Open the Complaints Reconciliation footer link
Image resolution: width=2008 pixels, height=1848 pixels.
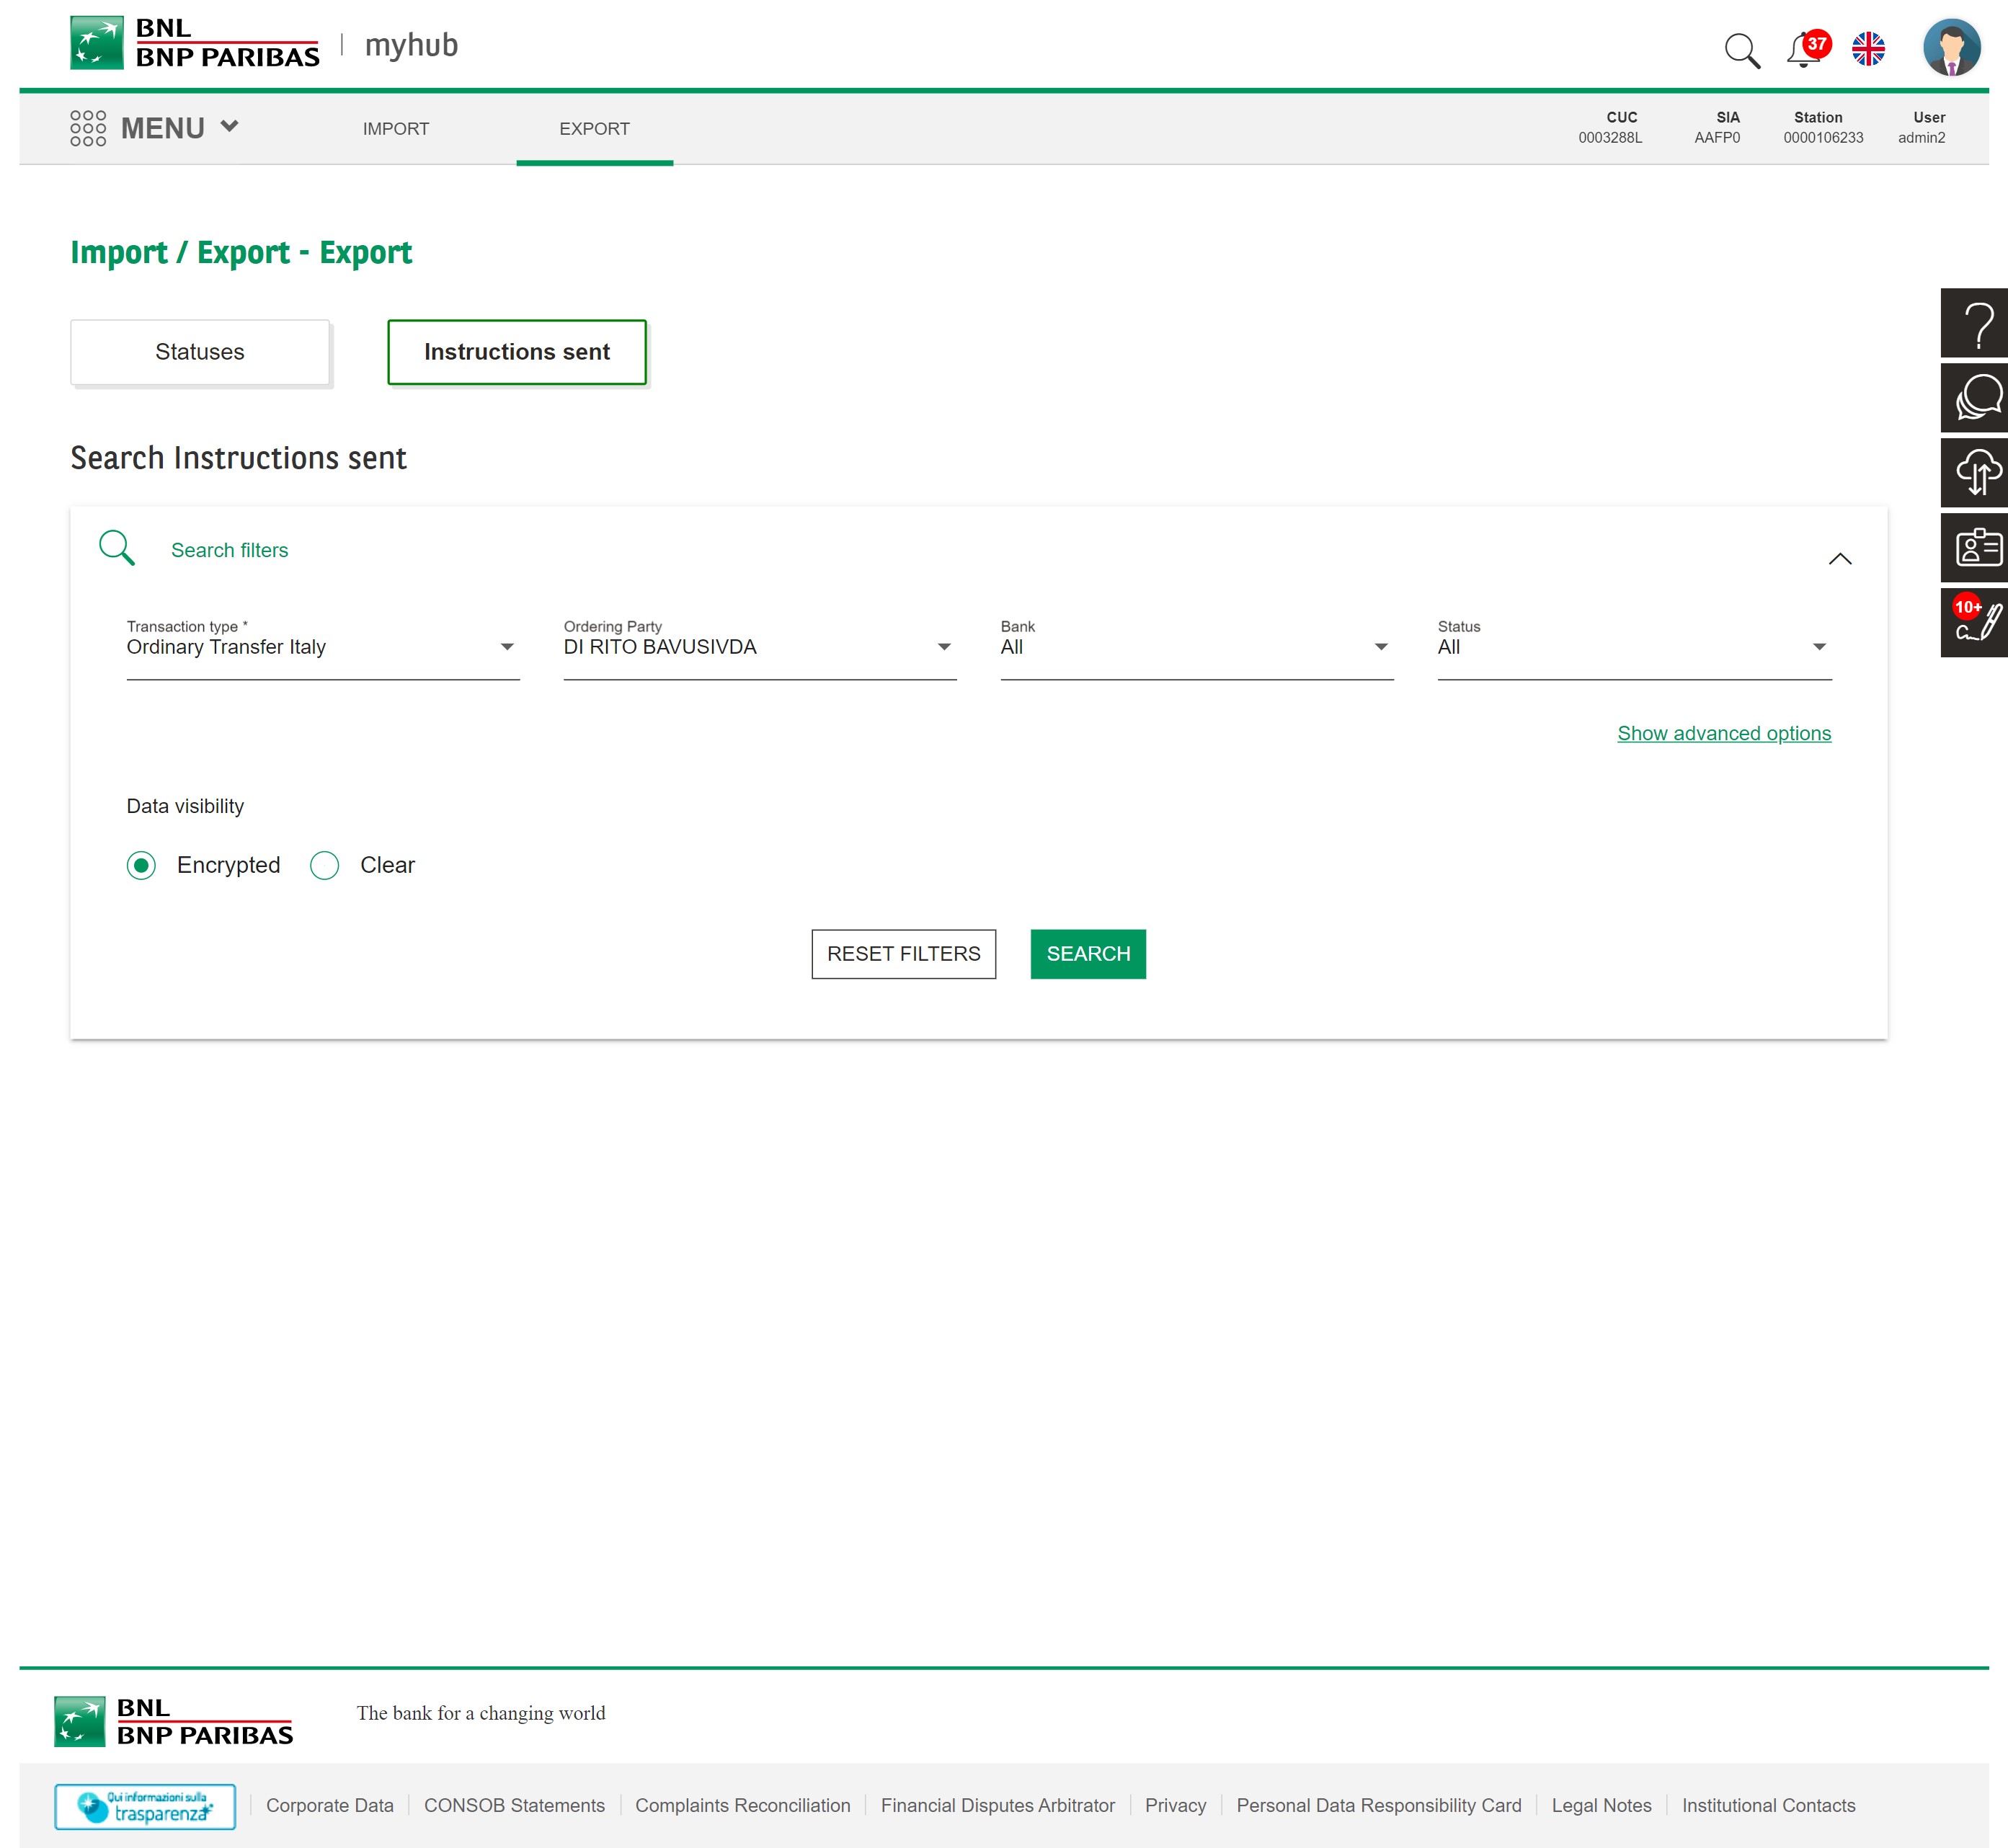point(743,1805)
